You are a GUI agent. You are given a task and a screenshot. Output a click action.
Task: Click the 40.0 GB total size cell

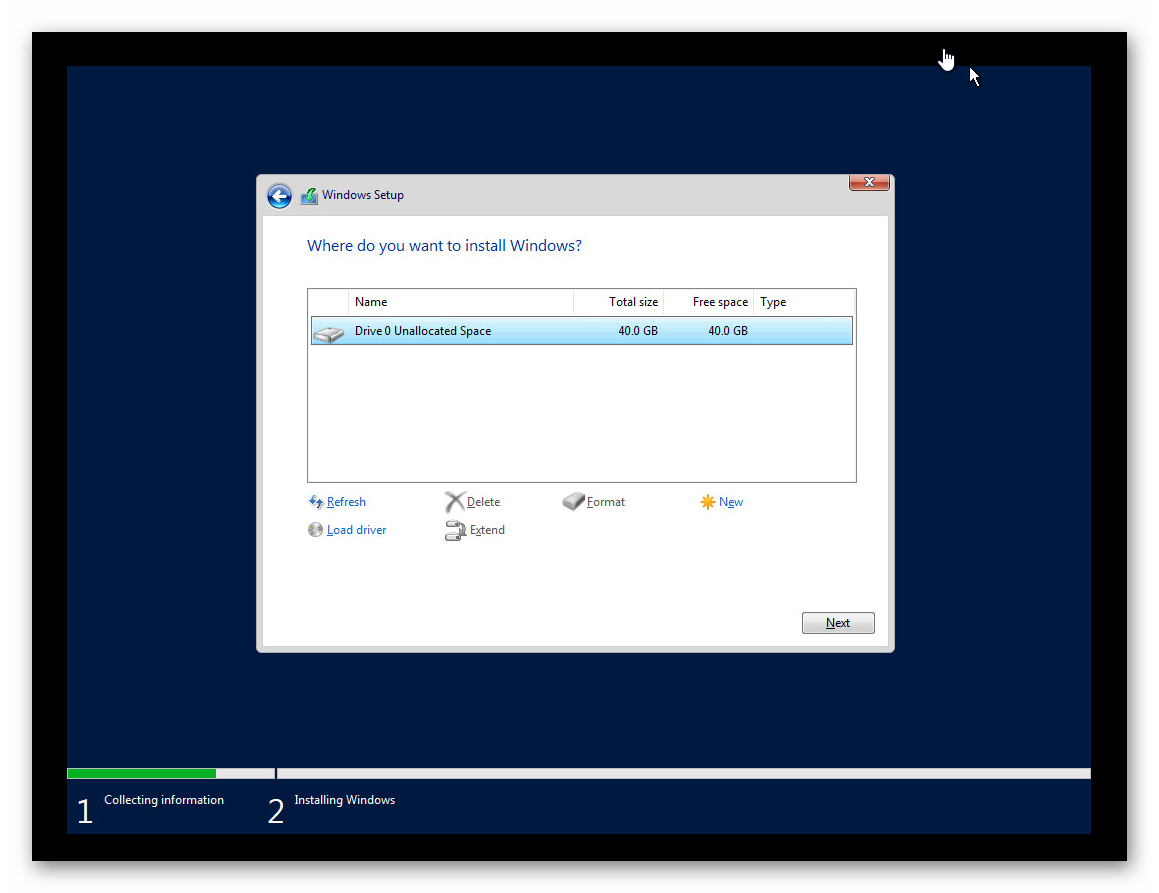(x=638, y=330)
